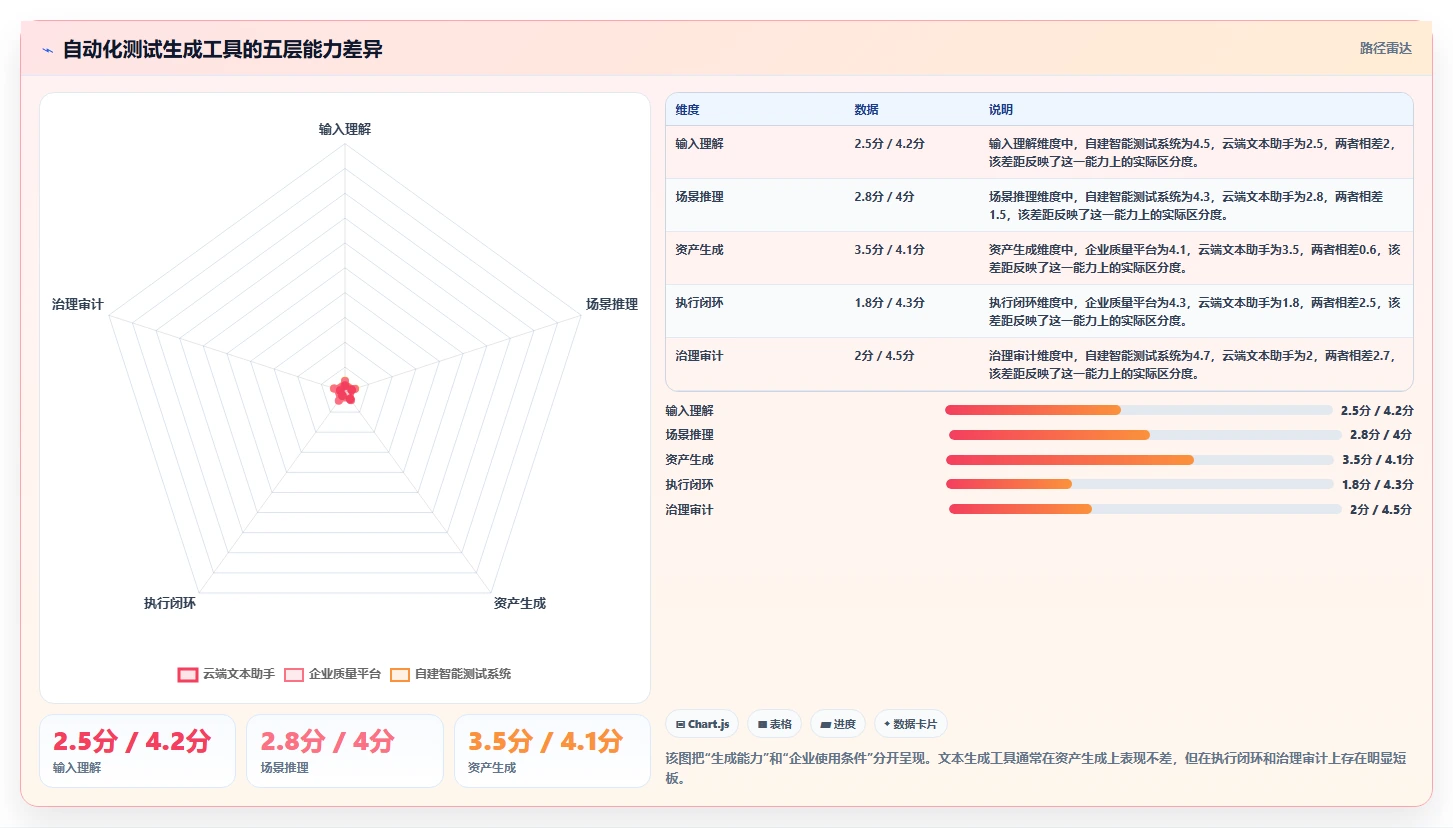Click the 1.8分 / 4.3分 progress bar value
This screenshot has width=1453, height=828.
1377,485
